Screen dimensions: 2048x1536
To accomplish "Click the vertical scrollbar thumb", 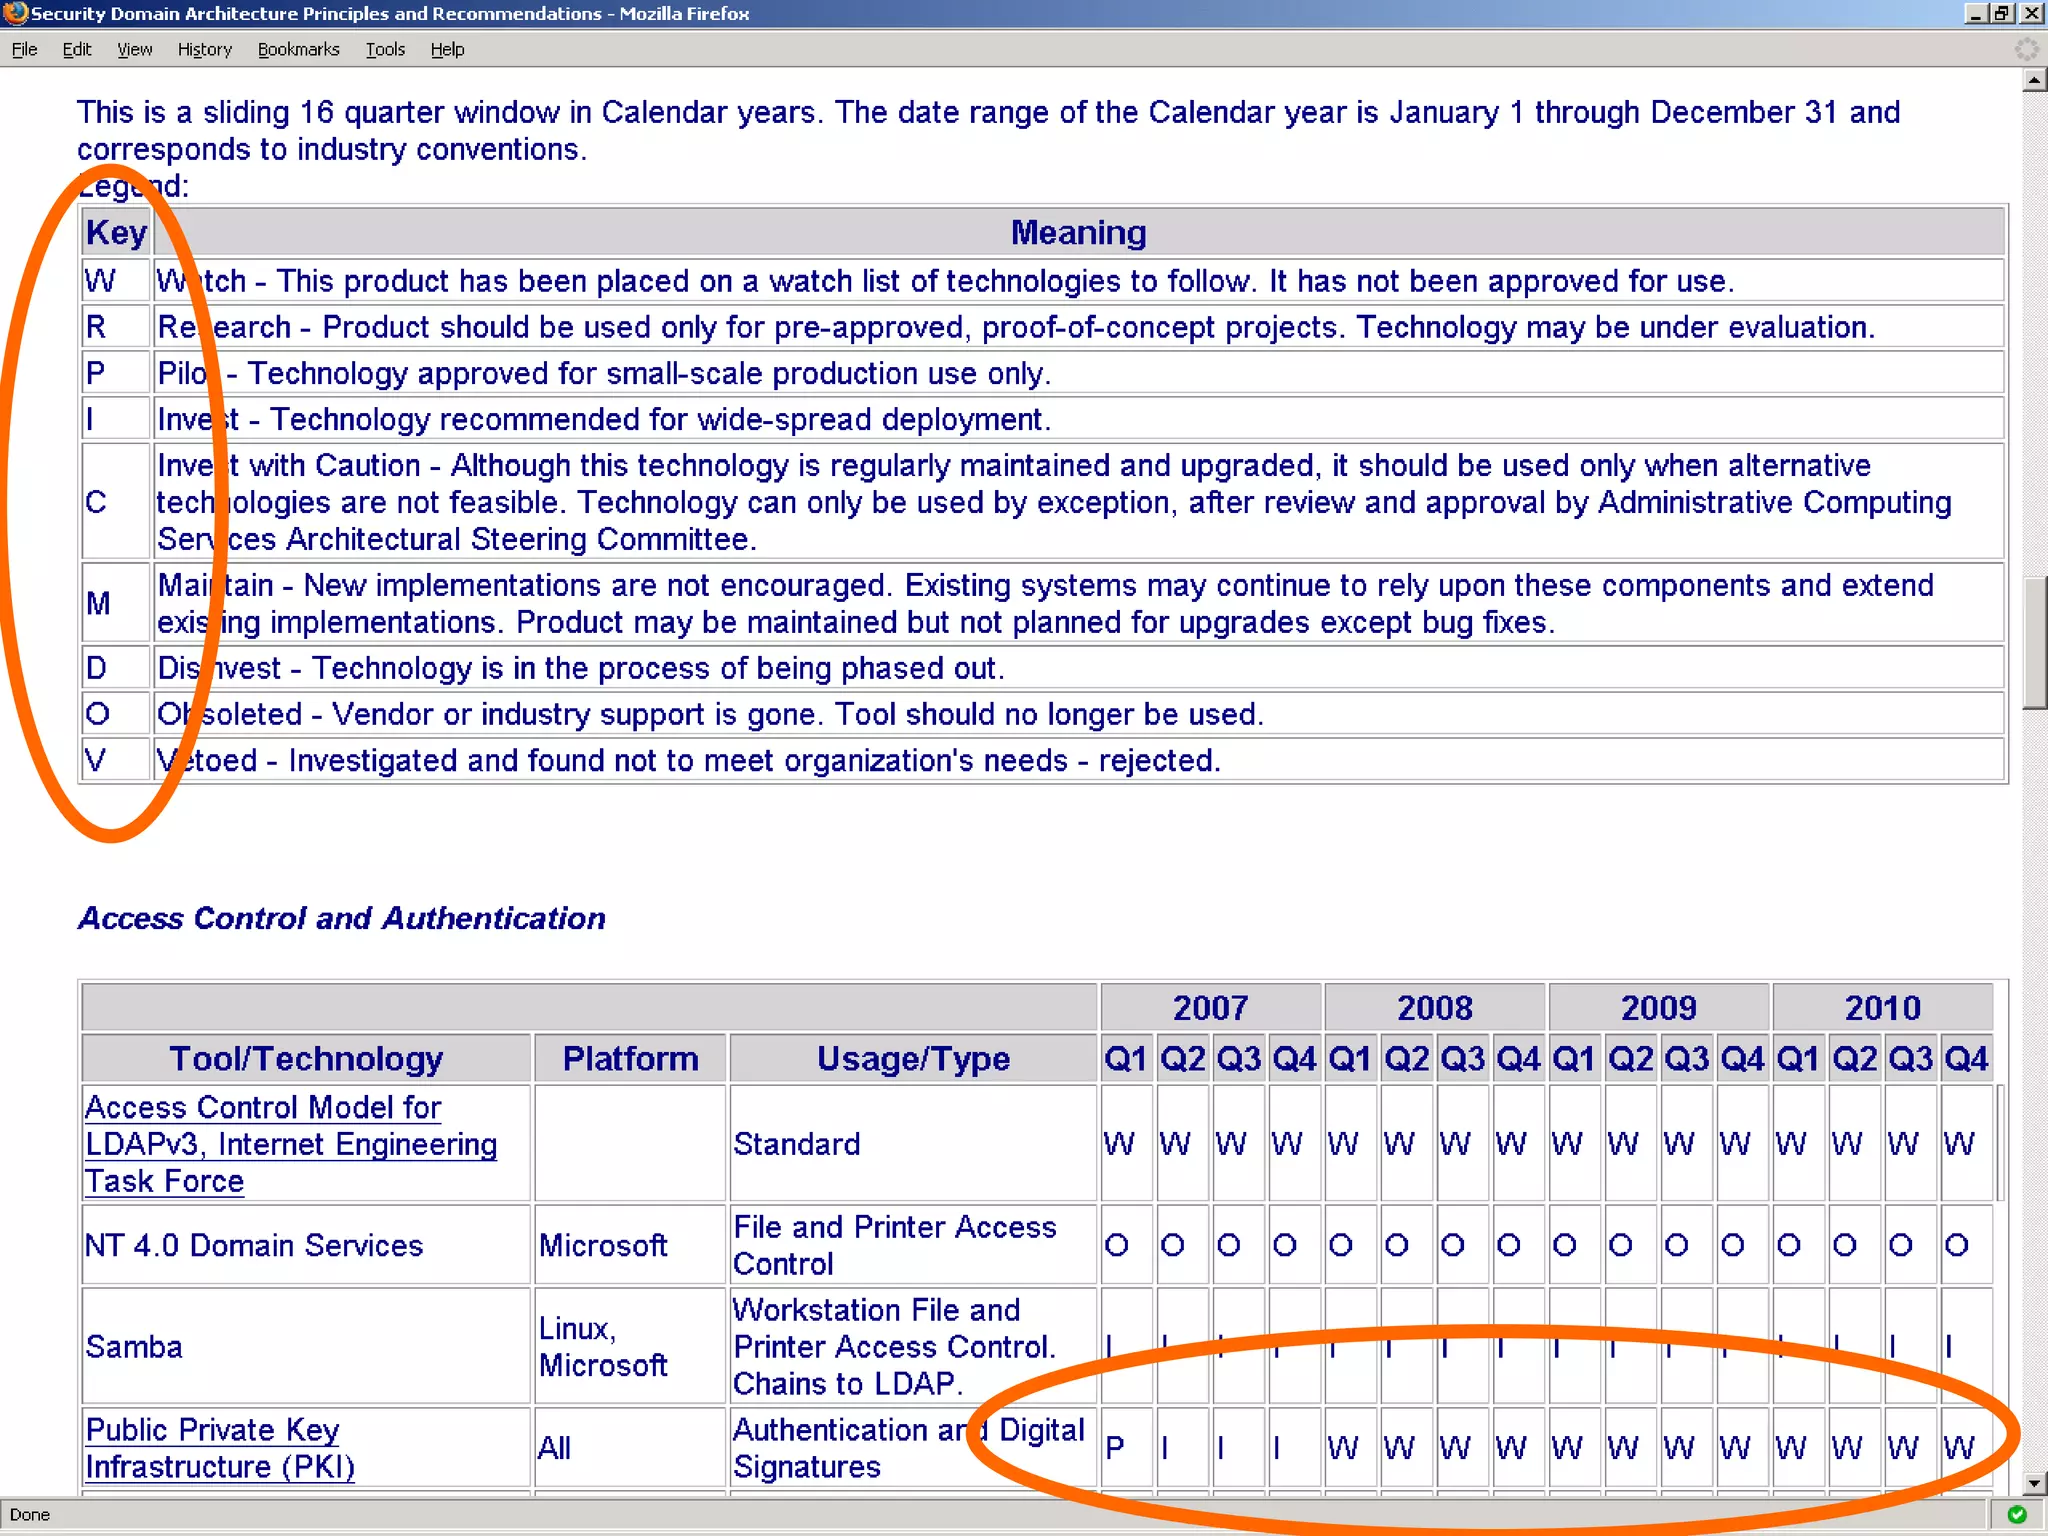I will (x=2034, y=642).
